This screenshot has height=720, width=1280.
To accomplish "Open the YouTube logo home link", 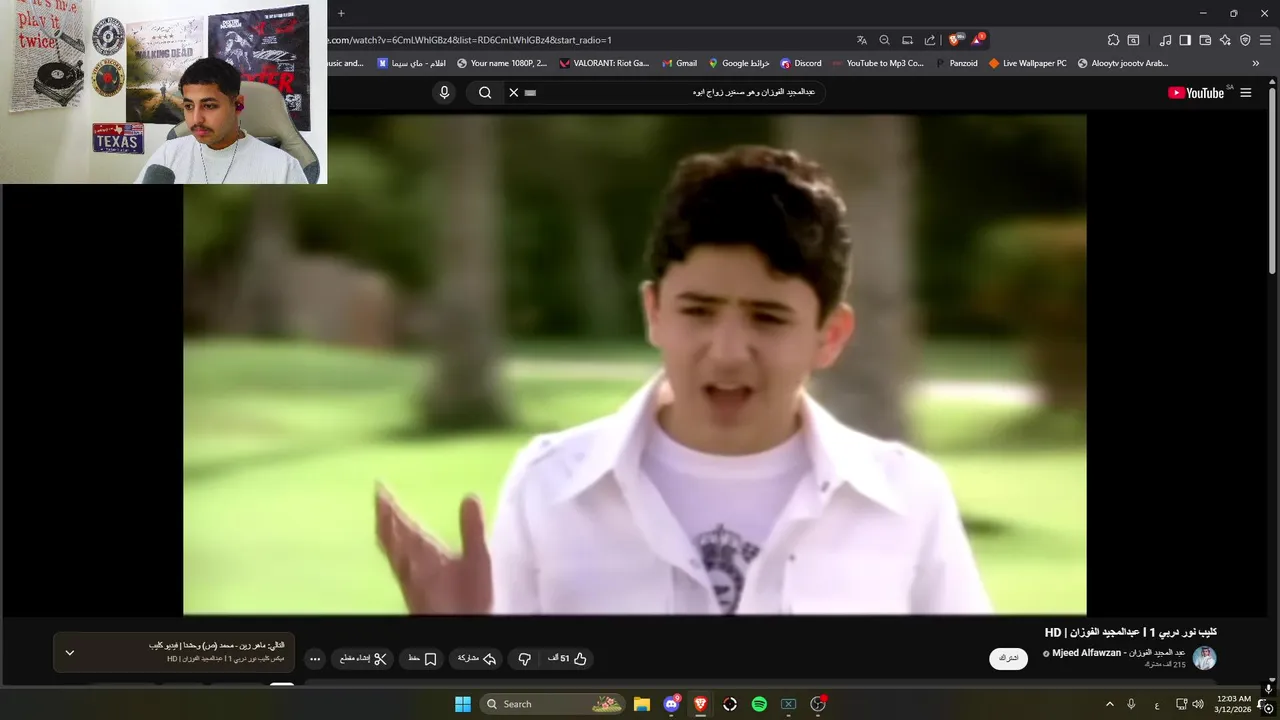I will coord(1196,92).
